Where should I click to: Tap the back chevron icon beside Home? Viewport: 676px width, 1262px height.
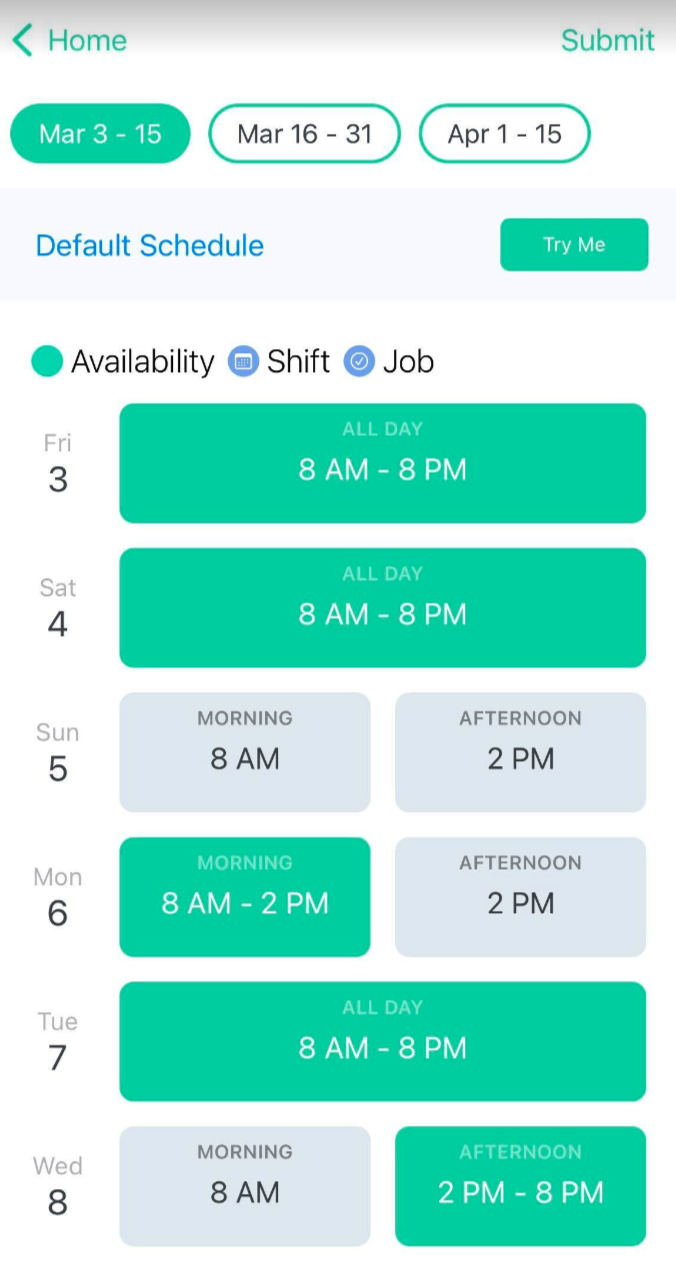pyautogui.click(x=23, y=41)
